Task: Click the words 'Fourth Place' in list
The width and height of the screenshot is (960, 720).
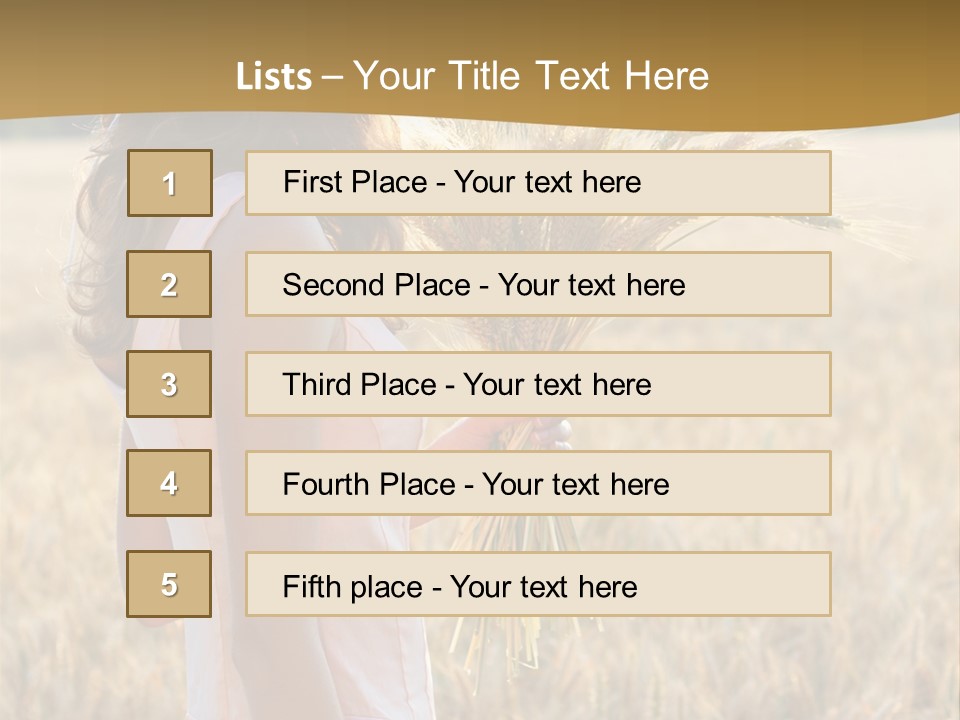Action: pos(368,485)
